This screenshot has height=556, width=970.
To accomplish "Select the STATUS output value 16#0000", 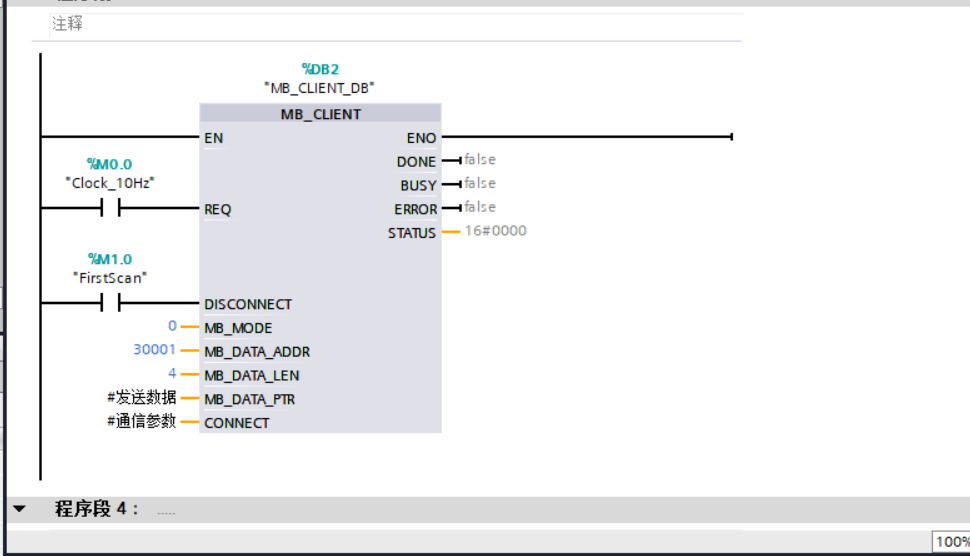I will [x=495, y=231].
